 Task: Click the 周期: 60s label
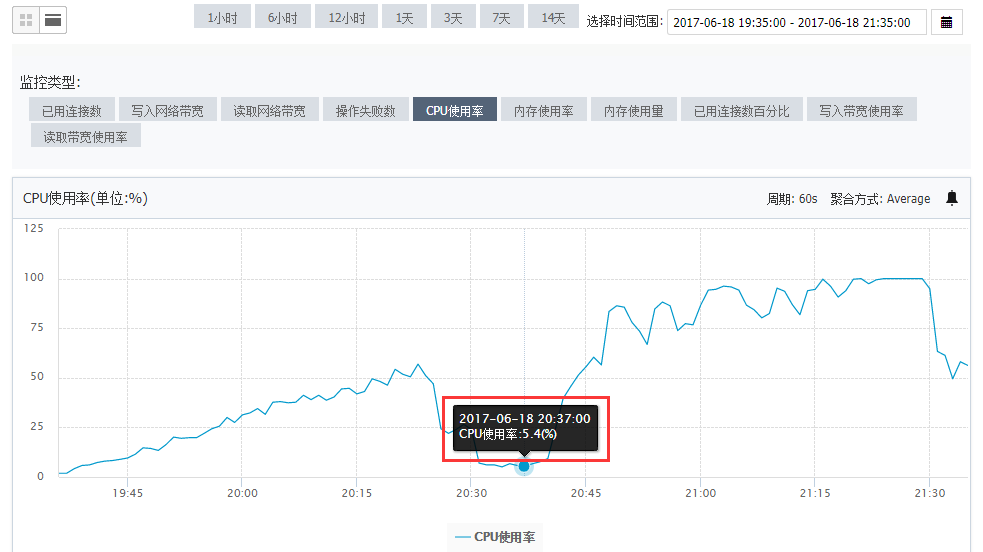pyautogui.click(x=792, y=199)
